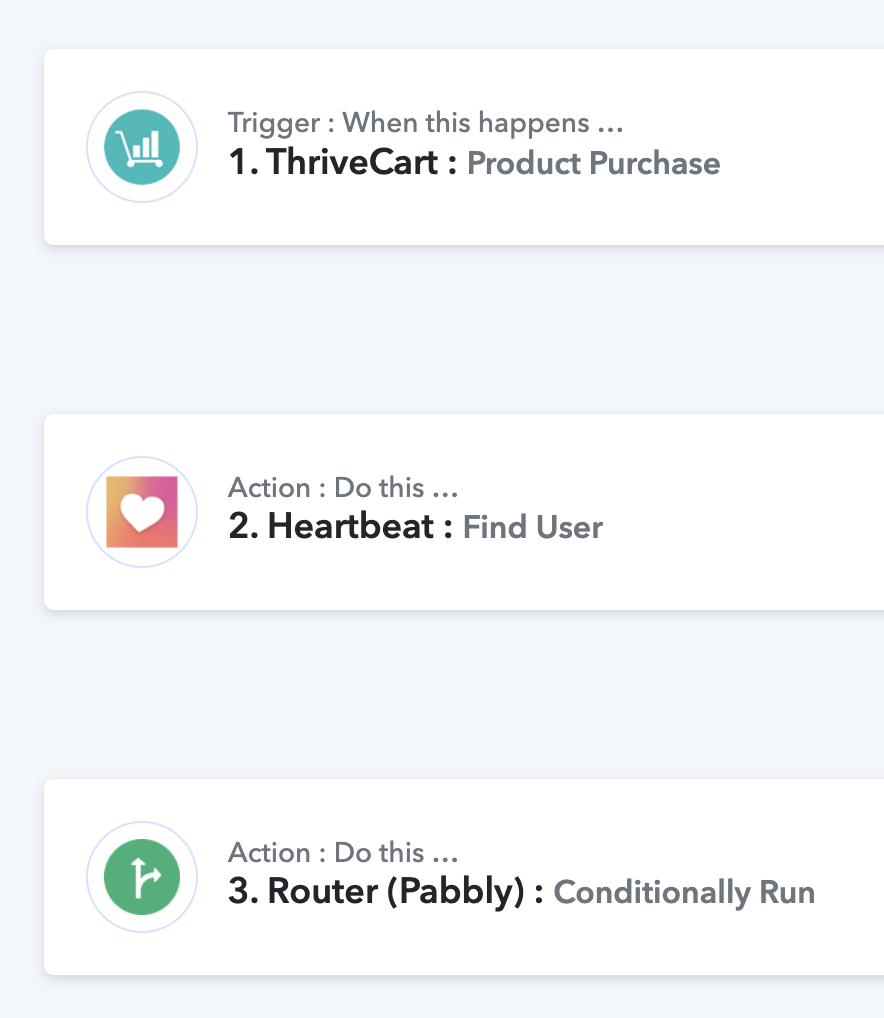Click the "Product Purchase" event text
Screen dimensions: 884x1018
tap(593, 163)
